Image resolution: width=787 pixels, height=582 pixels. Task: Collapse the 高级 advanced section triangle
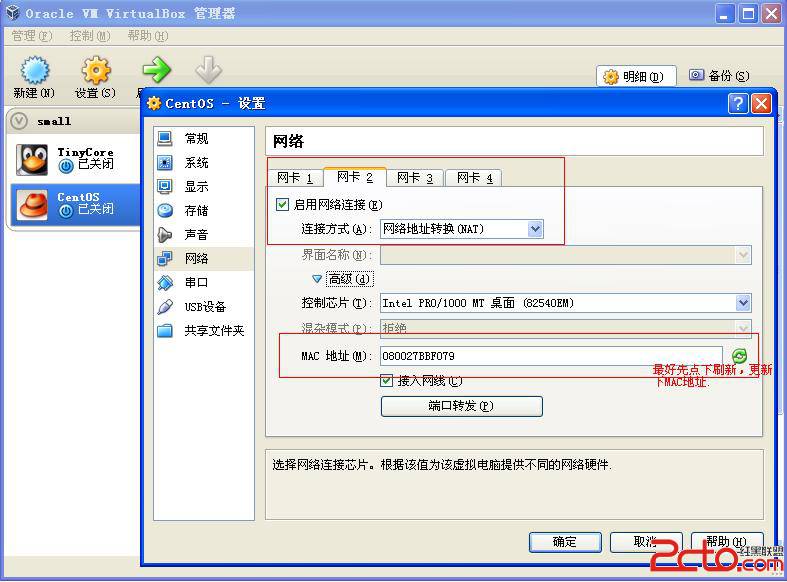317,278
